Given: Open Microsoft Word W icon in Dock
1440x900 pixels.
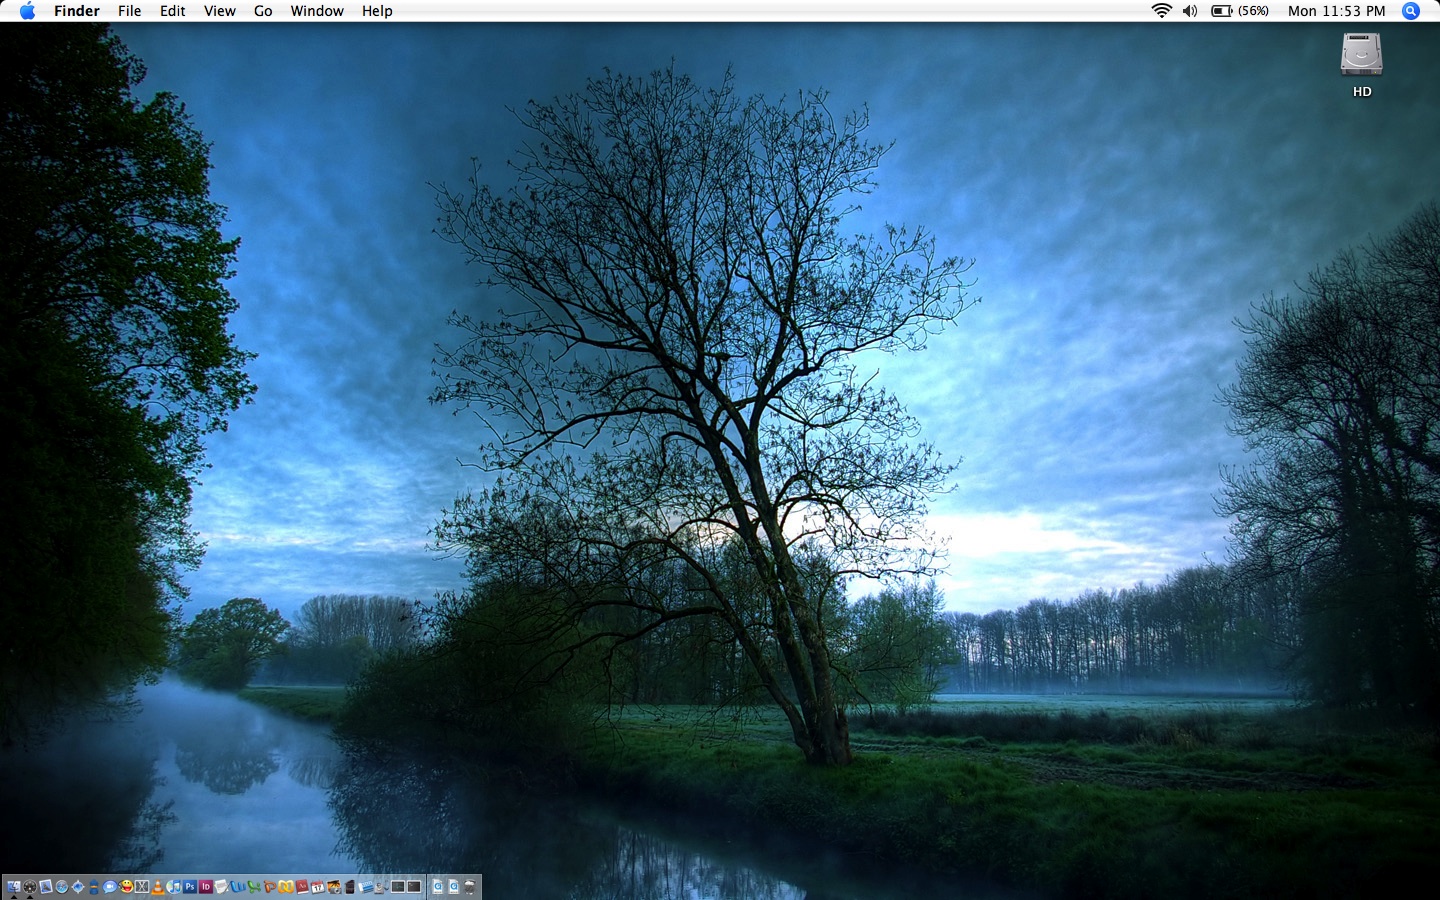Looking at the screenshot, I should [238, 886].
